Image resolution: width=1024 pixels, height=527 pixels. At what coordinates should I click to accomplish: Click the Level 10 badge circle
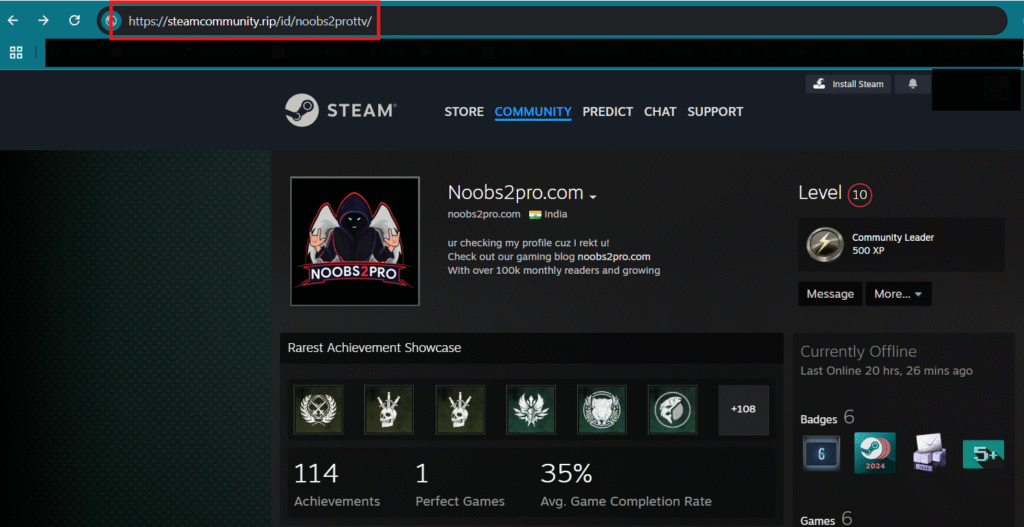coord(859,195)
